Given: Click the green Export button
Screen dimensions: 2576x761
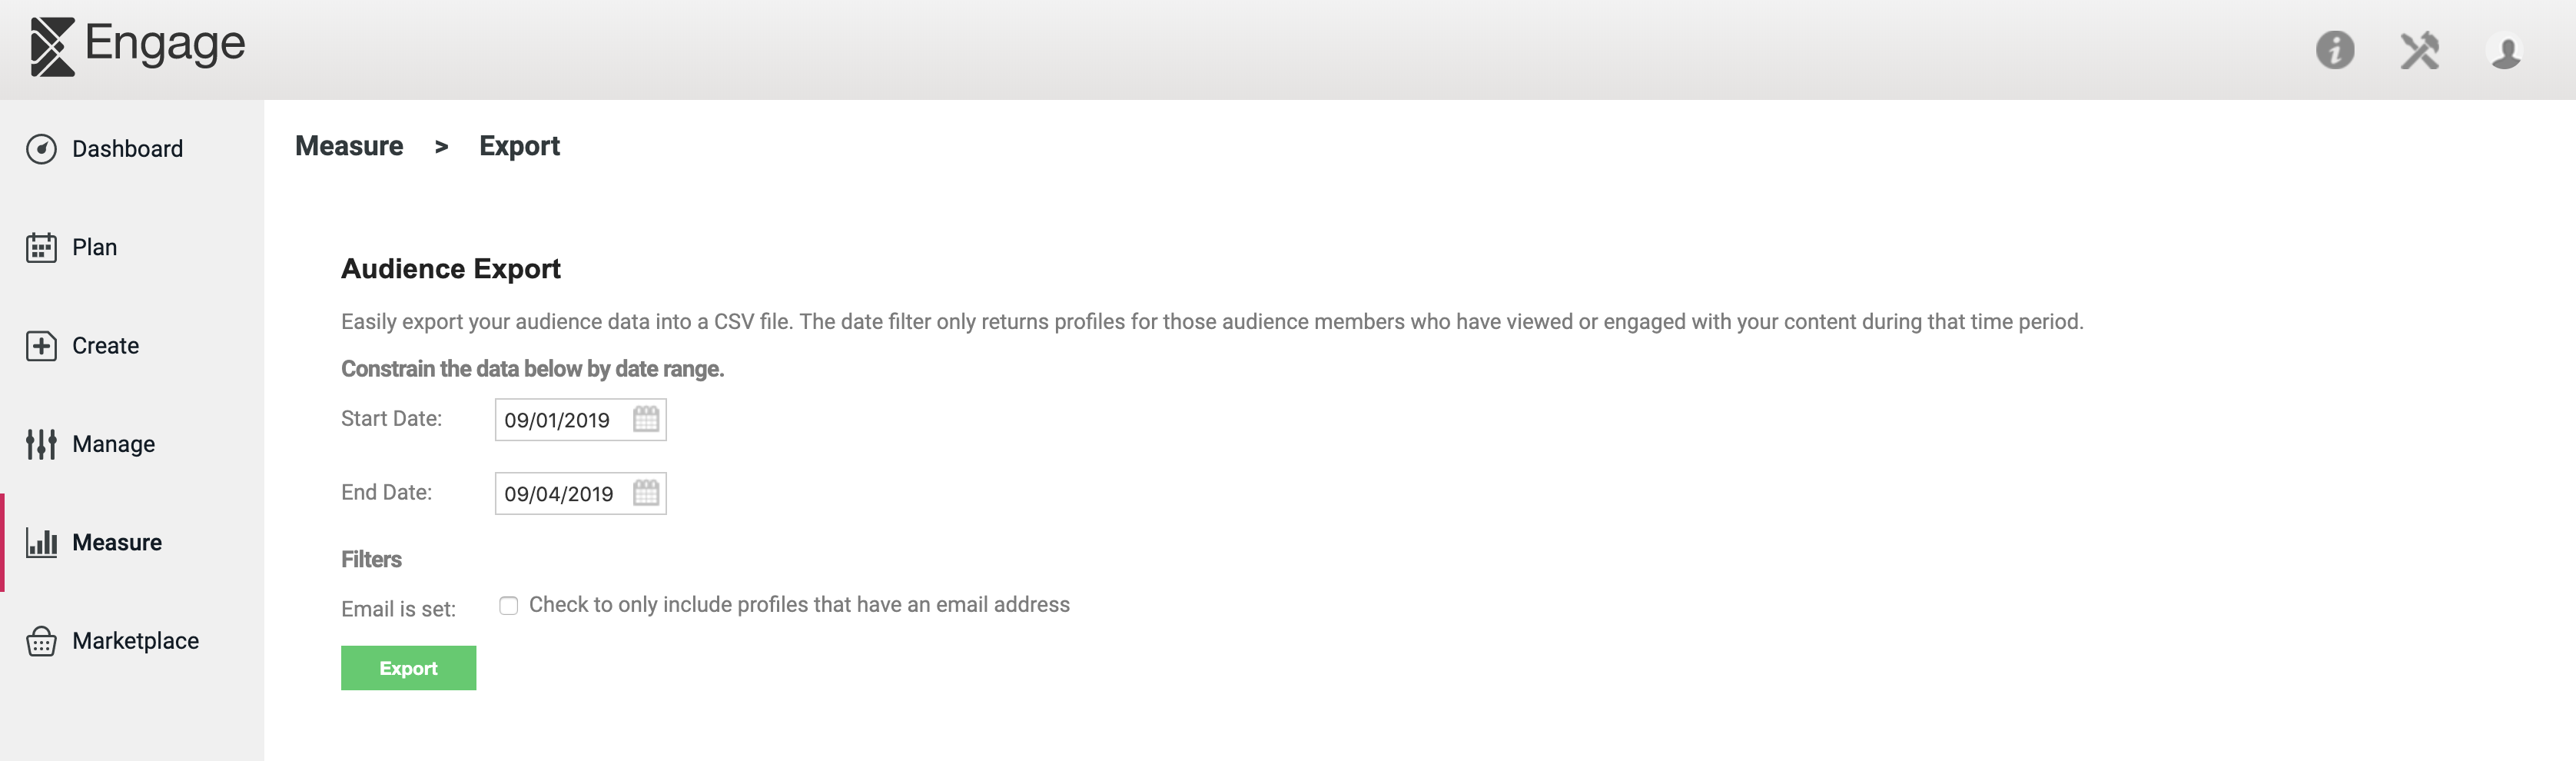Looking at the screenshot, I should pyautogui.click(x=408, y=668).
